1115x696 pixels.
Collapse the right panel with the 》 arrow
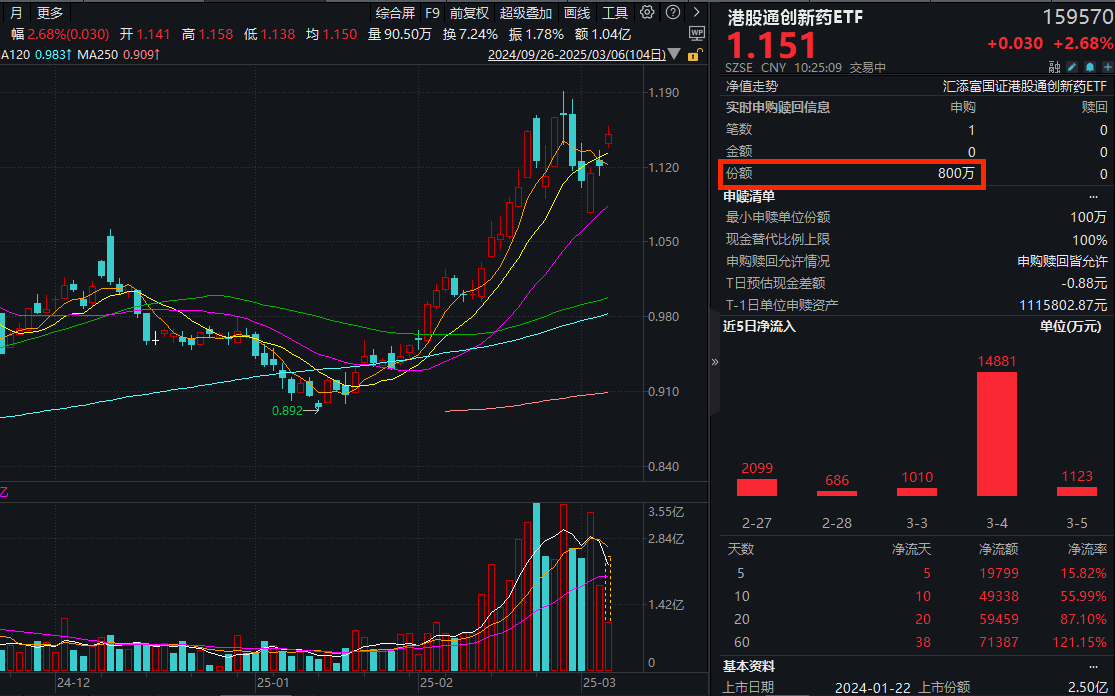coord(714,363)
